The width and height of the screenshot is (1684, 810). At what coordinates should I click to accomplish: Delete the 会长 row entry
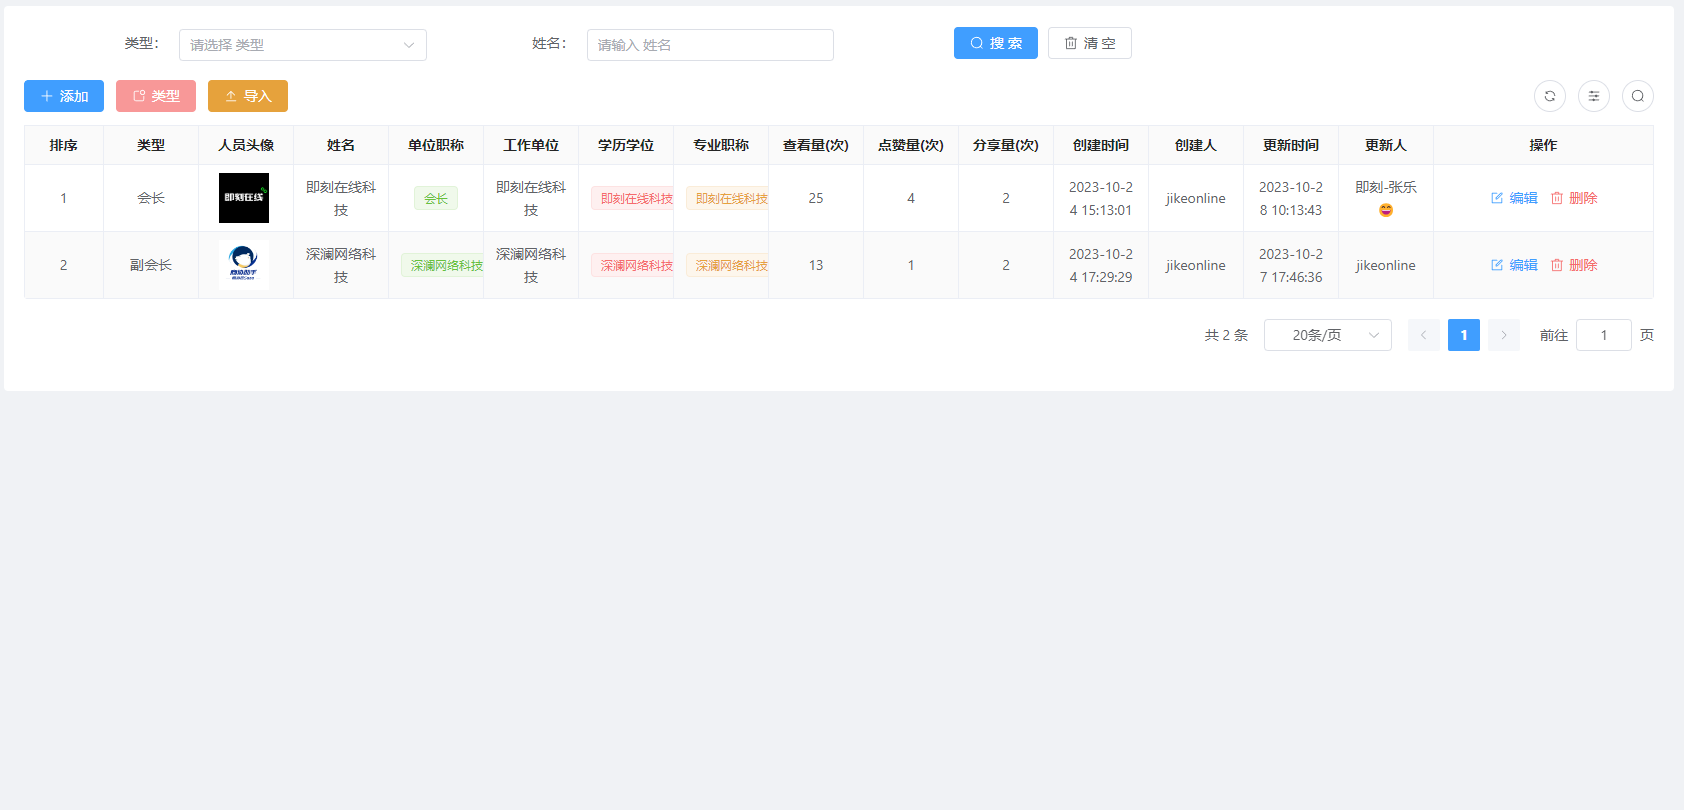(1574, 198)
